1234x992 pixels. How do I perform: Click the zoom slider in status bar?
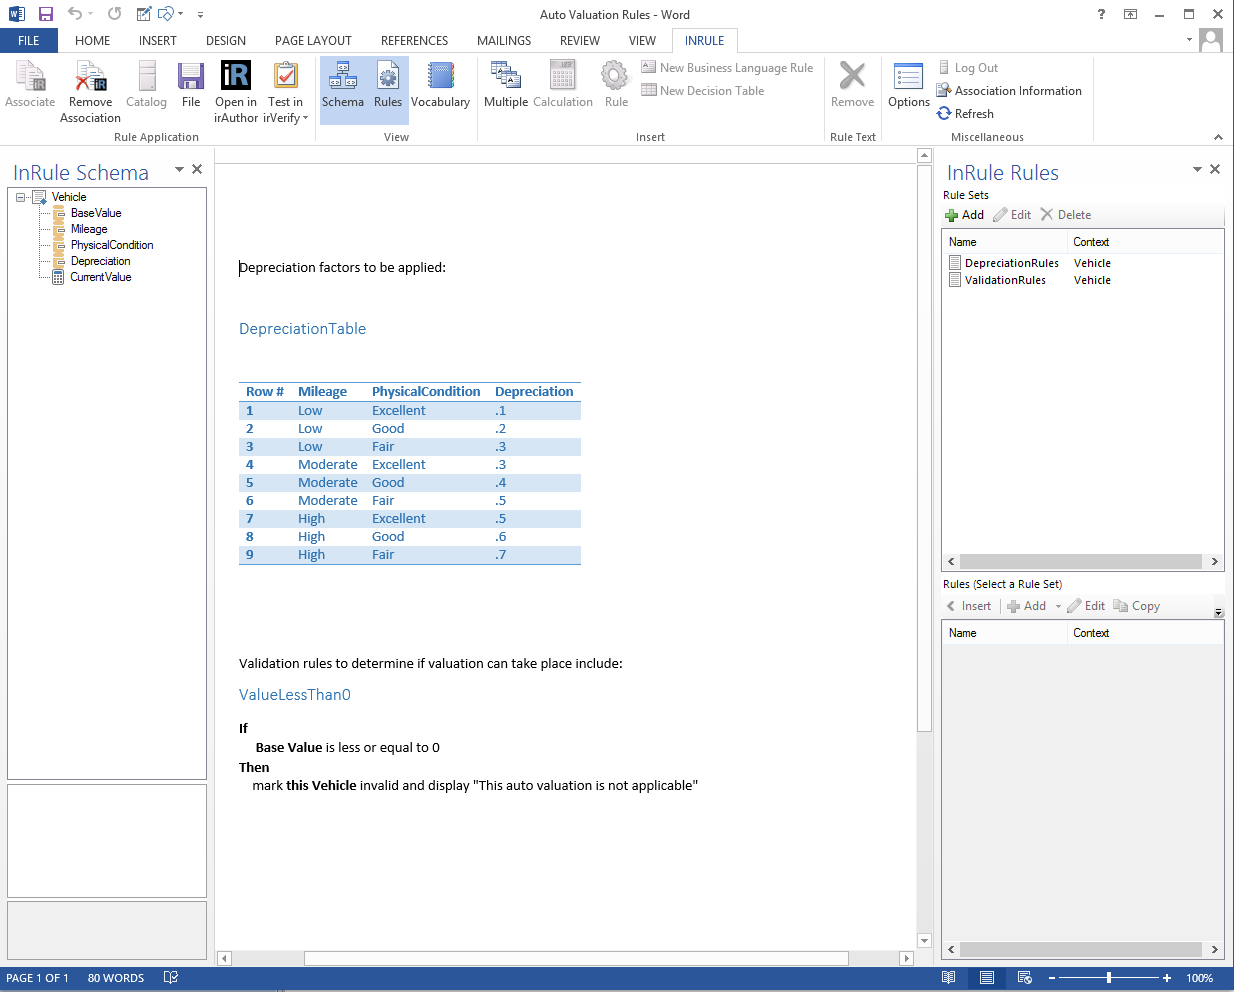click(x=1108, y=978)
